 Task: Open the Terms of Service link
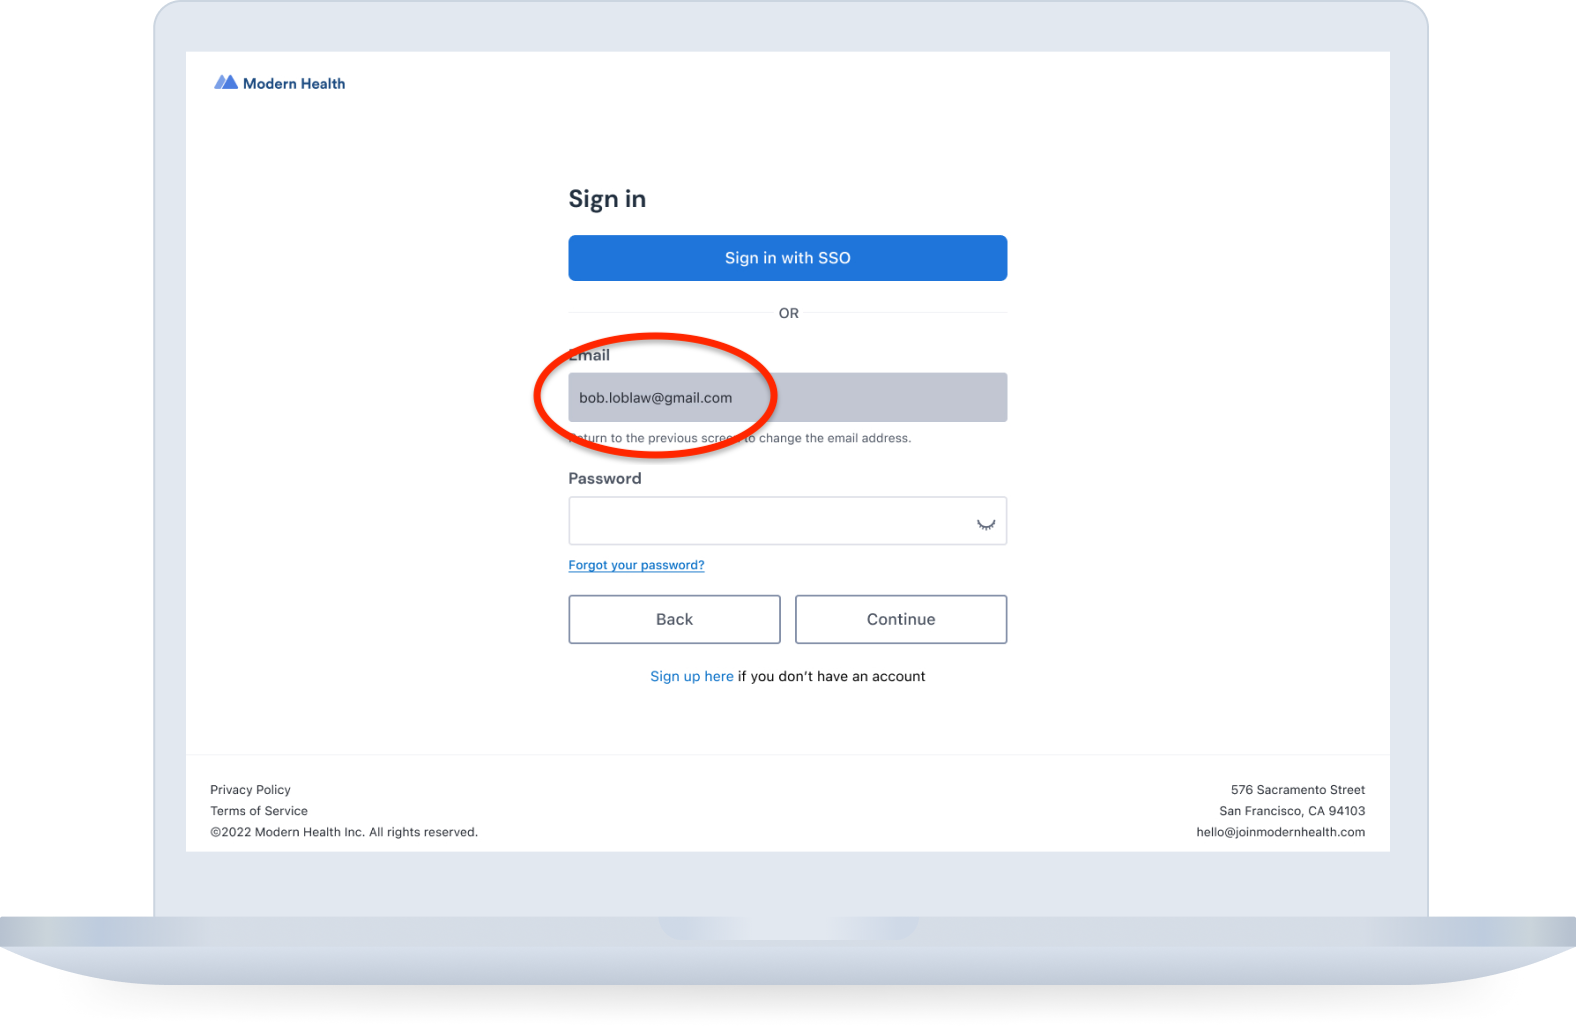(x=259, y=811)
